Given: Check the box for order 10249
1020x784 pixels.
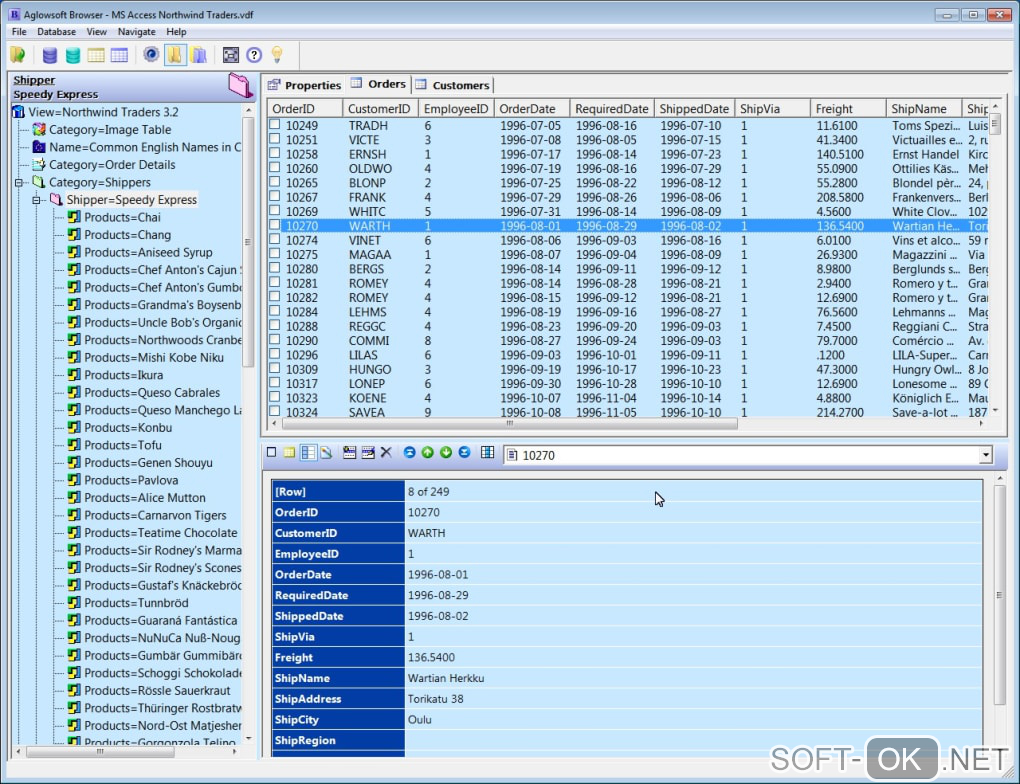Looking at the screenshot, I should pyautogui.click(x=275, y=126).
